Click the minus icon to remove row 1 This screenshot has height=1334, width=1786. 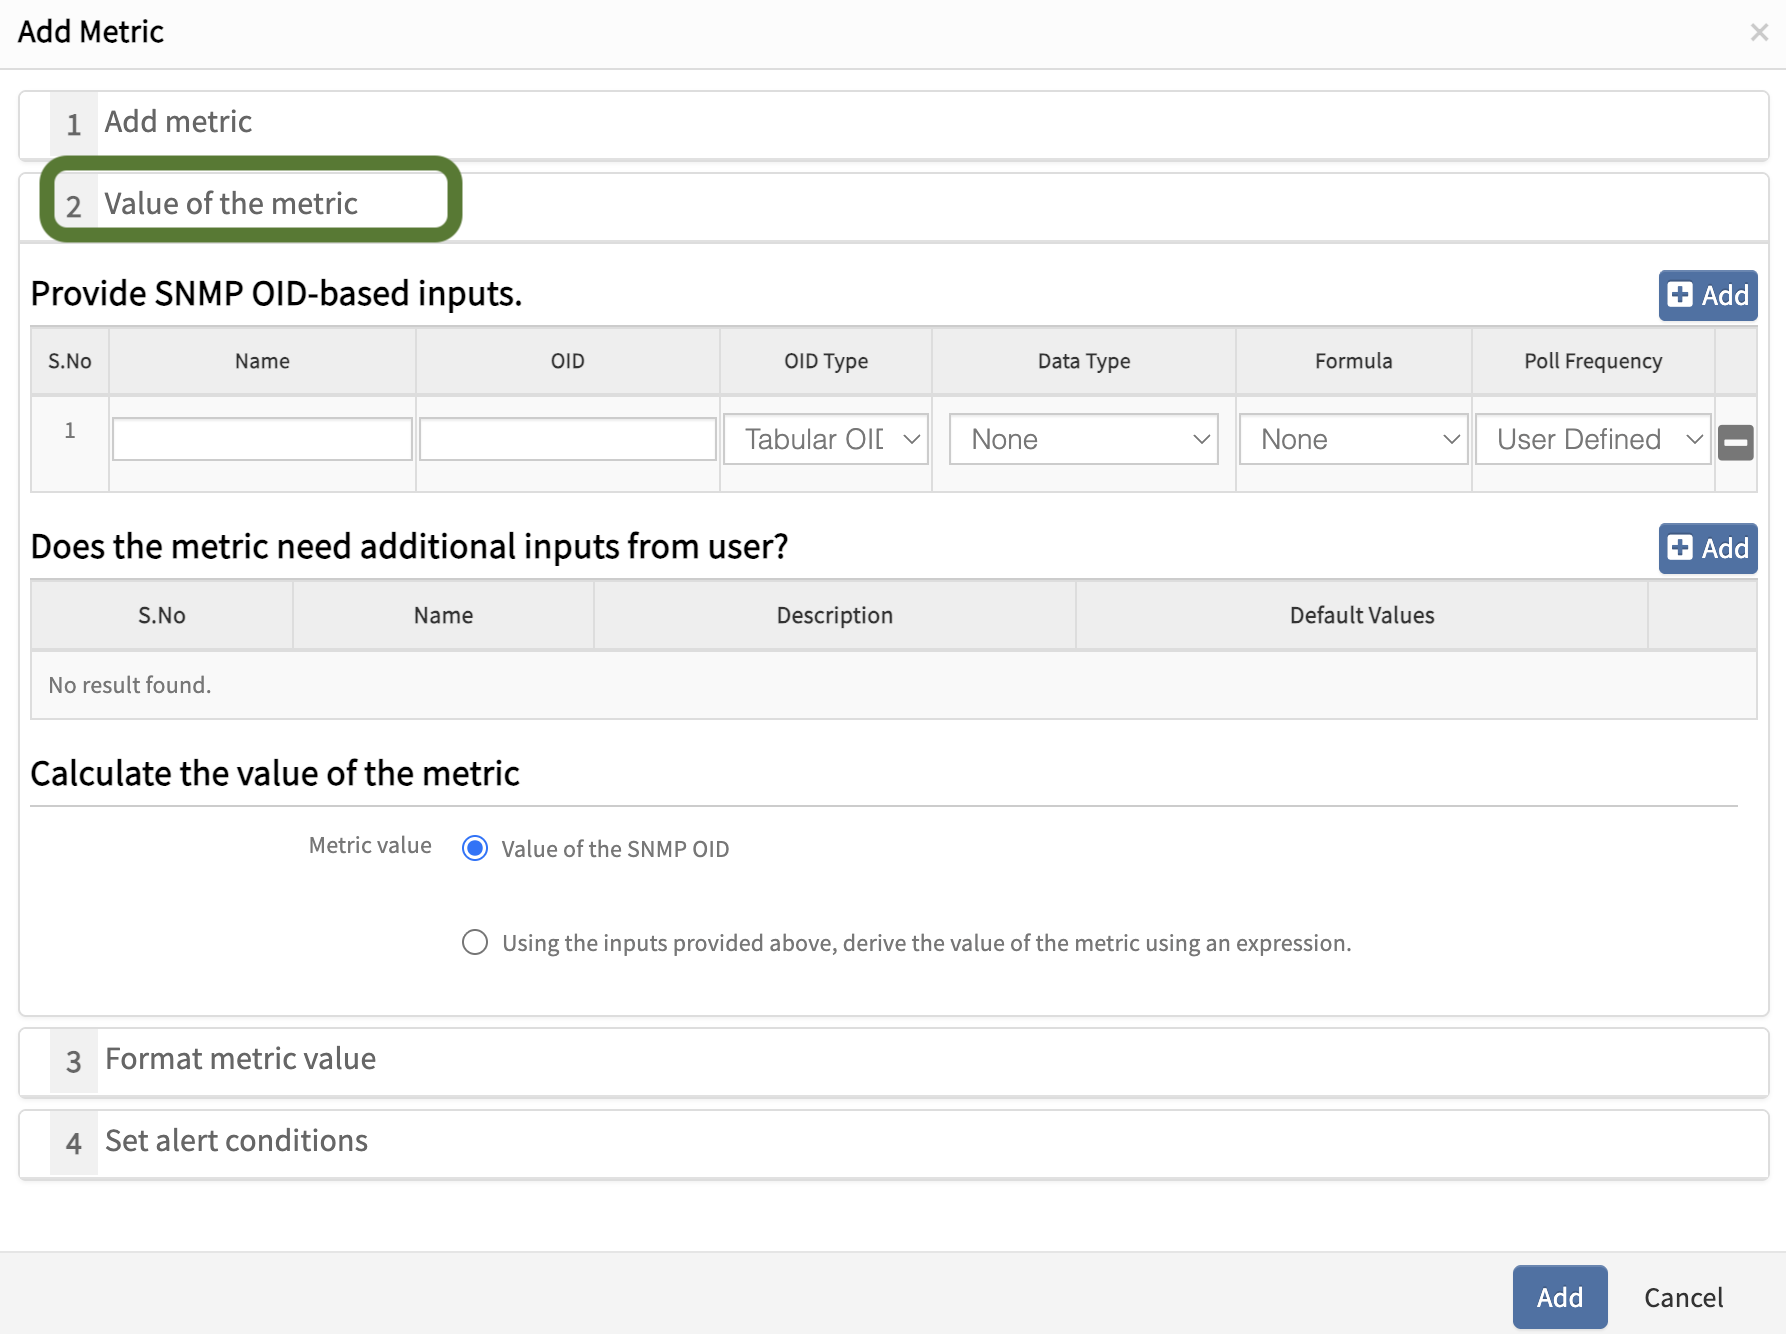pos(1735,442)
